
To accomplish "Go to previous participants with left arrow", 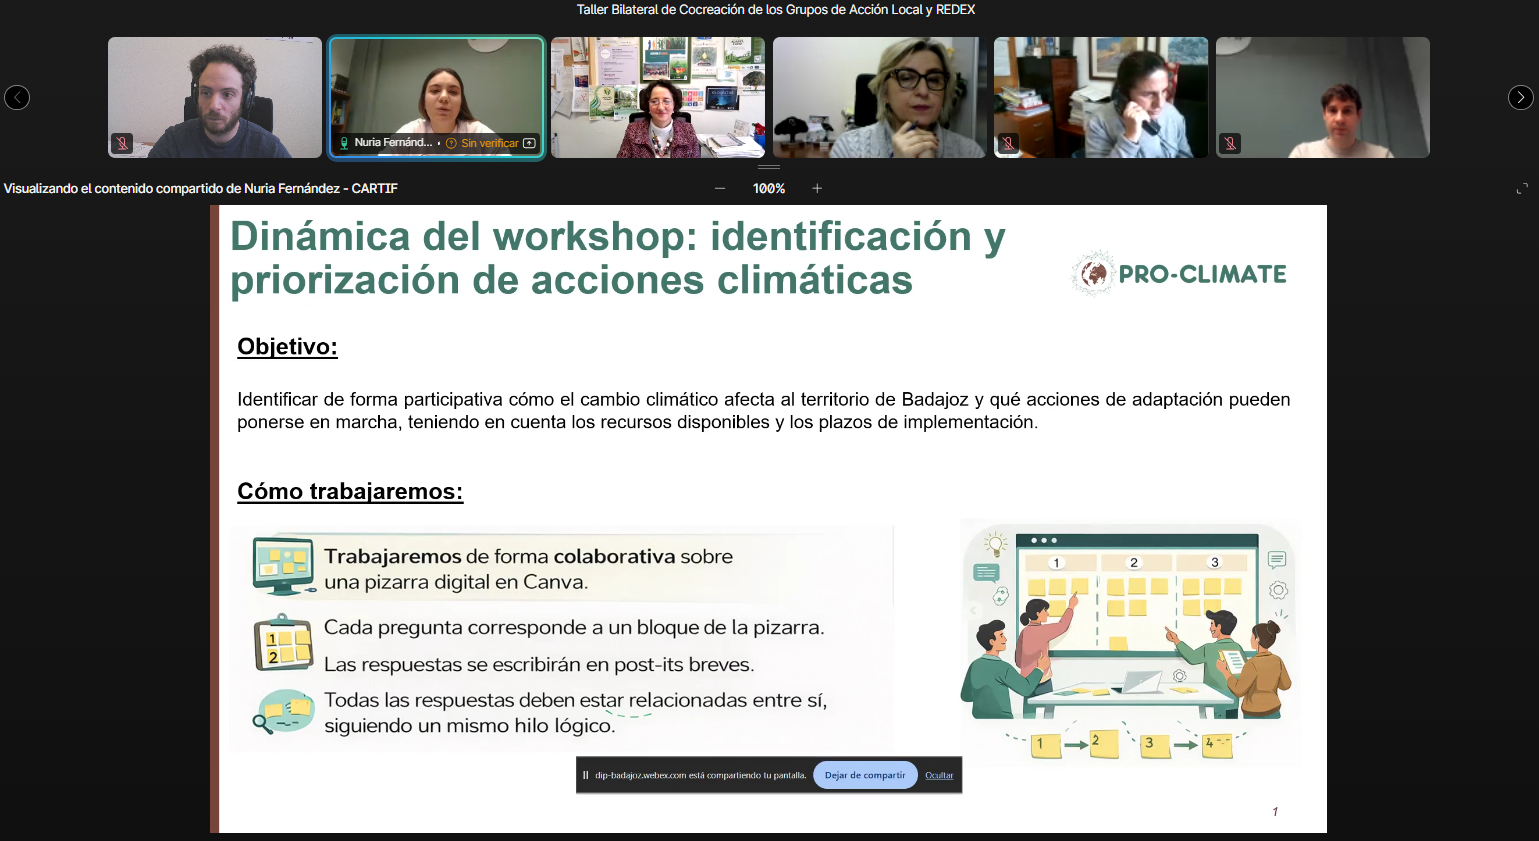I will click(x=17, y=97).
